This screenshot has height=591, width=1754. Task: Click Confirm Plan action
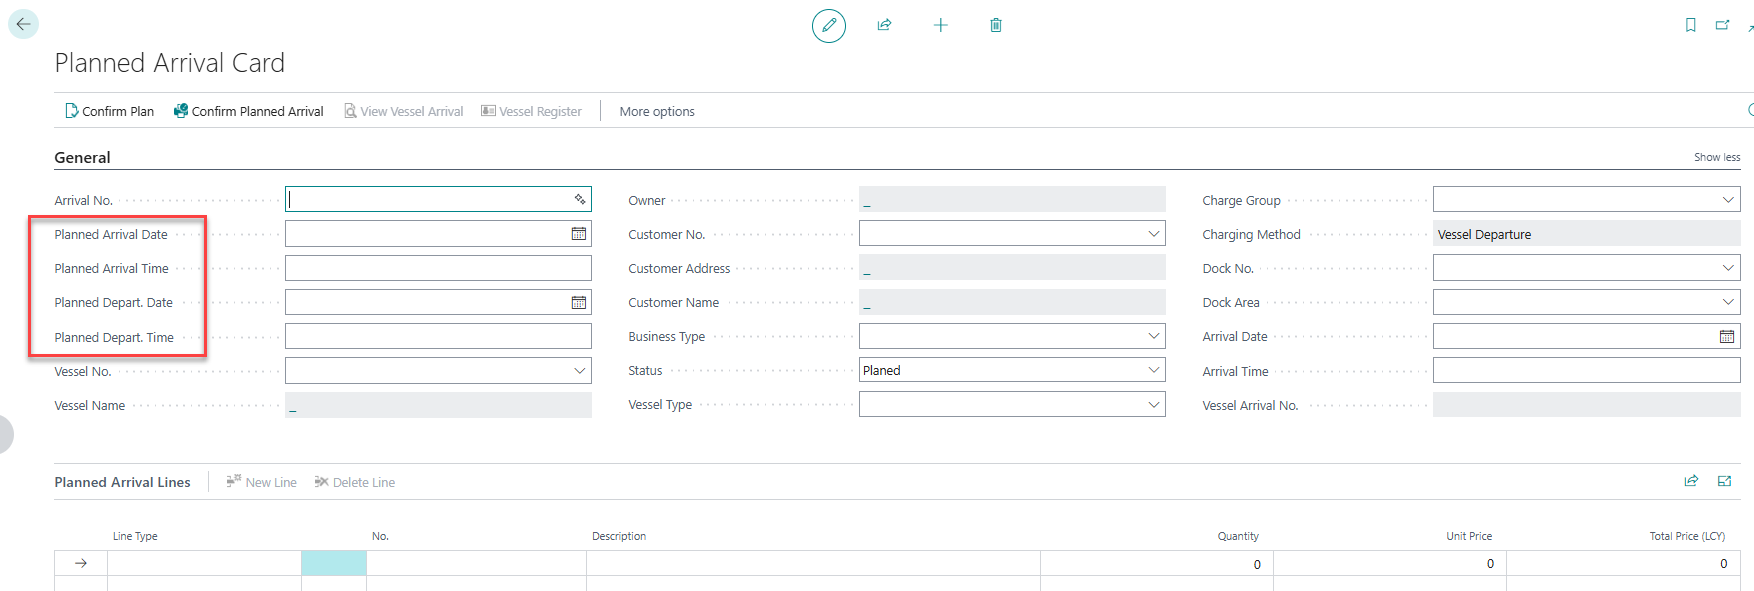pyautogui.click(x=109, y=111)
